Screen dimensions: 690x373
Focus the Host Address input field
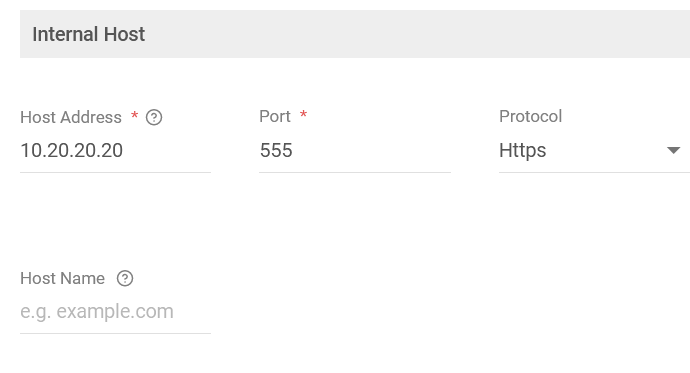(115, 150)
